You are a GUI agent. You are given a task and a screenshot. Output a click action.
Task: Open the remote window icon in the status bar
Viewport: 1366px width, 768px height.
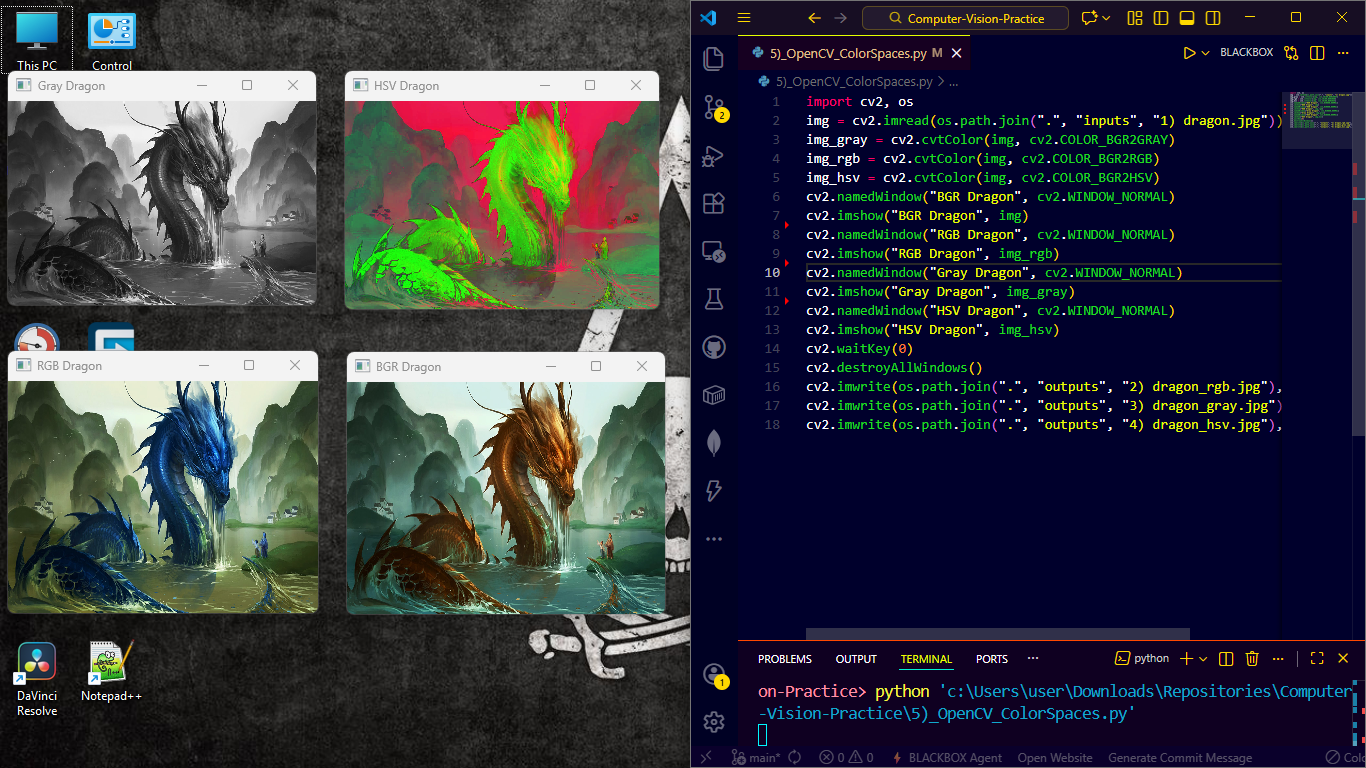click(706, 758)
